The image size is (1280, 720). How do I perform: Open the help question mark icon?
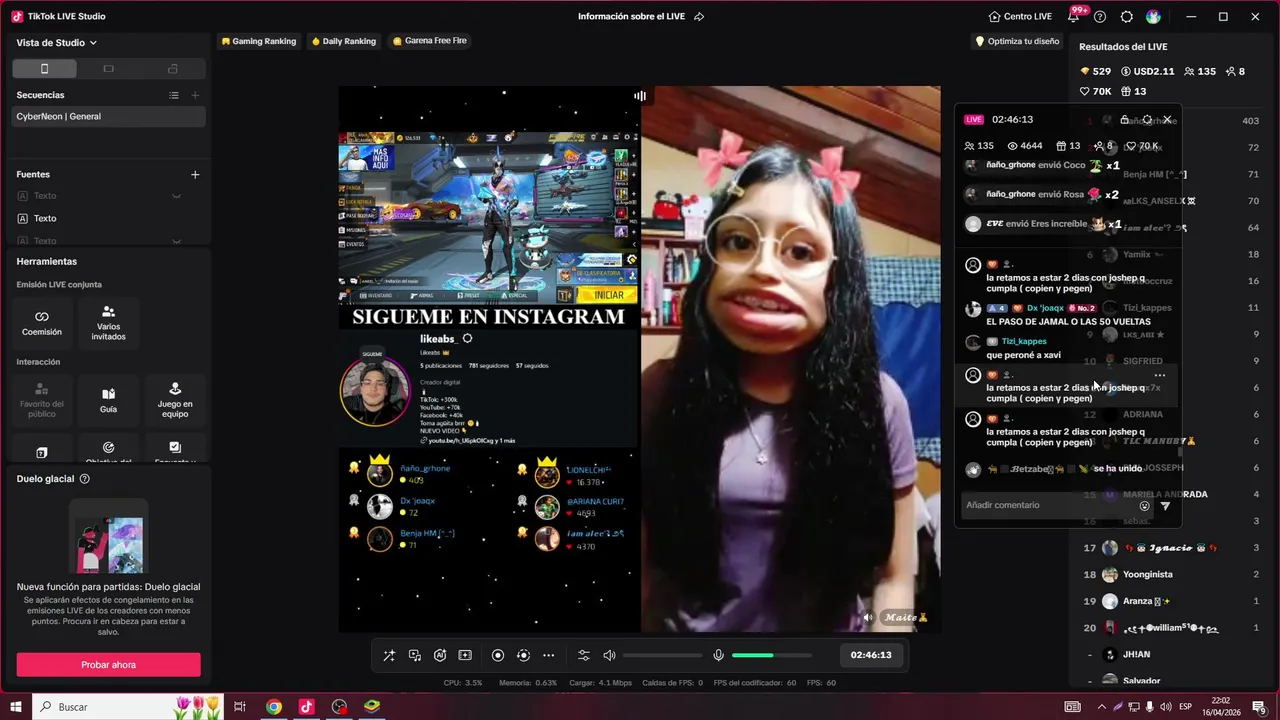tap(1100, 16)
